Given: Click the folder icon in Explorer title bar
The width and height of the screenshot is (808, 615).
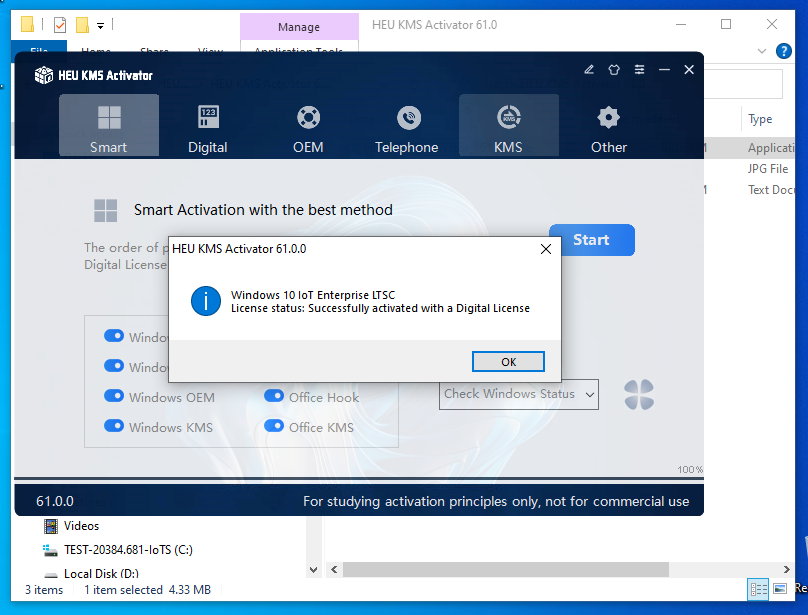Looking at the screenshot, I should 27,24.
